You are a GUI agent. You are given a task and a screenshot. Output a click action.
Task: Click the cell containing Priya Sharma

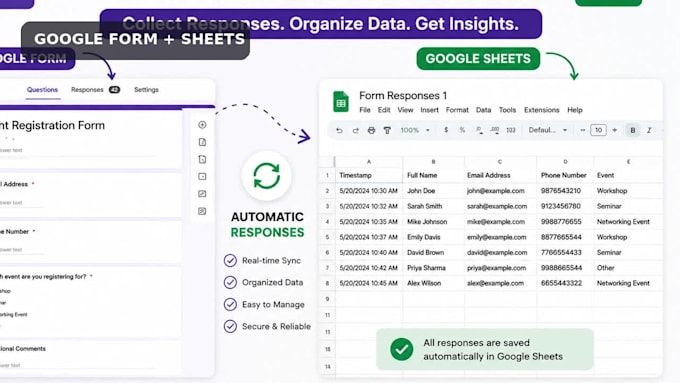tap(433, 268)
